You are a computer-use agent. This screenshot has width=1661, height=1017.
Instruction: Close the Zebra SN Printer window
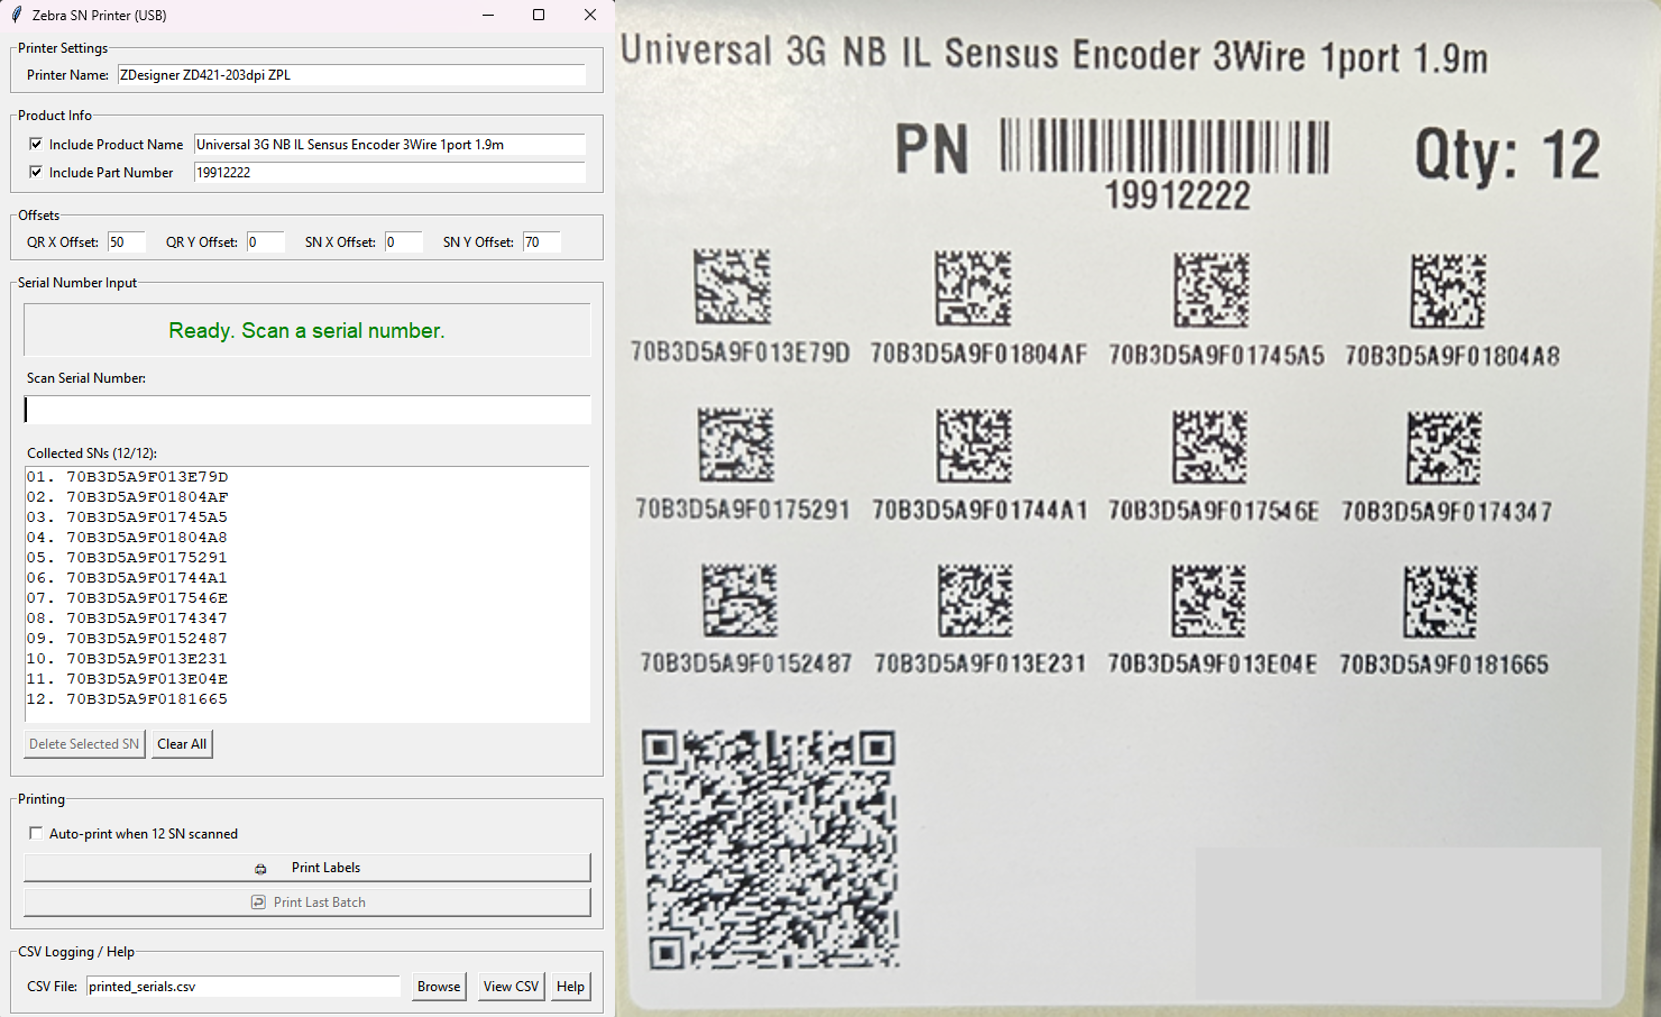[x=590, y=15]
